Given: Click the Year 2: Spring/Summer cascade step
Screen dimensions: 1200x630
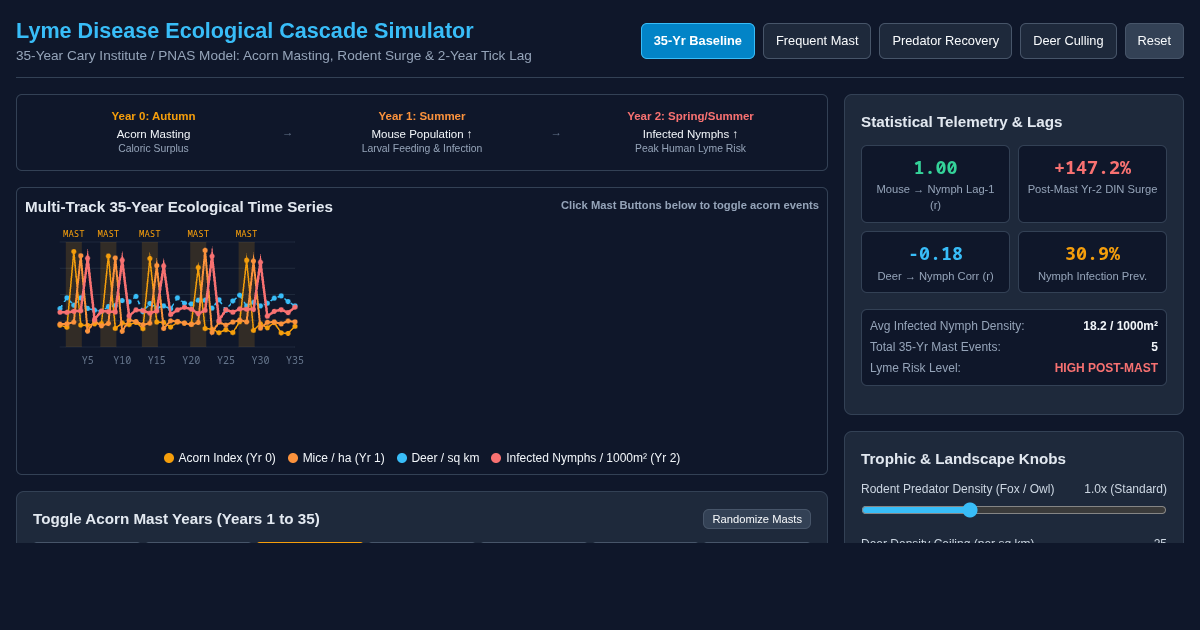Looking at the screenshot, I should click(690, 132).
